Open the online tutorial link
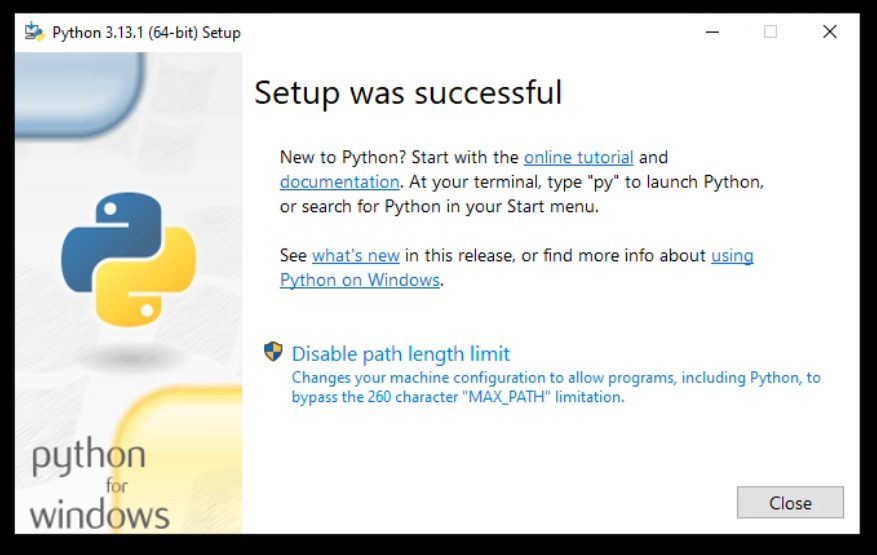The height and width of the screenshot is (555, 877). 578,157
